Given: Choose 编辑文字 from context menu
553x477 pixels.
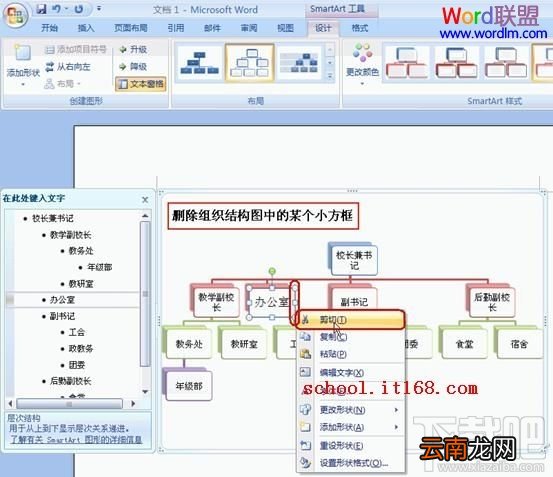Looking at the screenshot, I should pyautogui.click(x=350, y=373).
